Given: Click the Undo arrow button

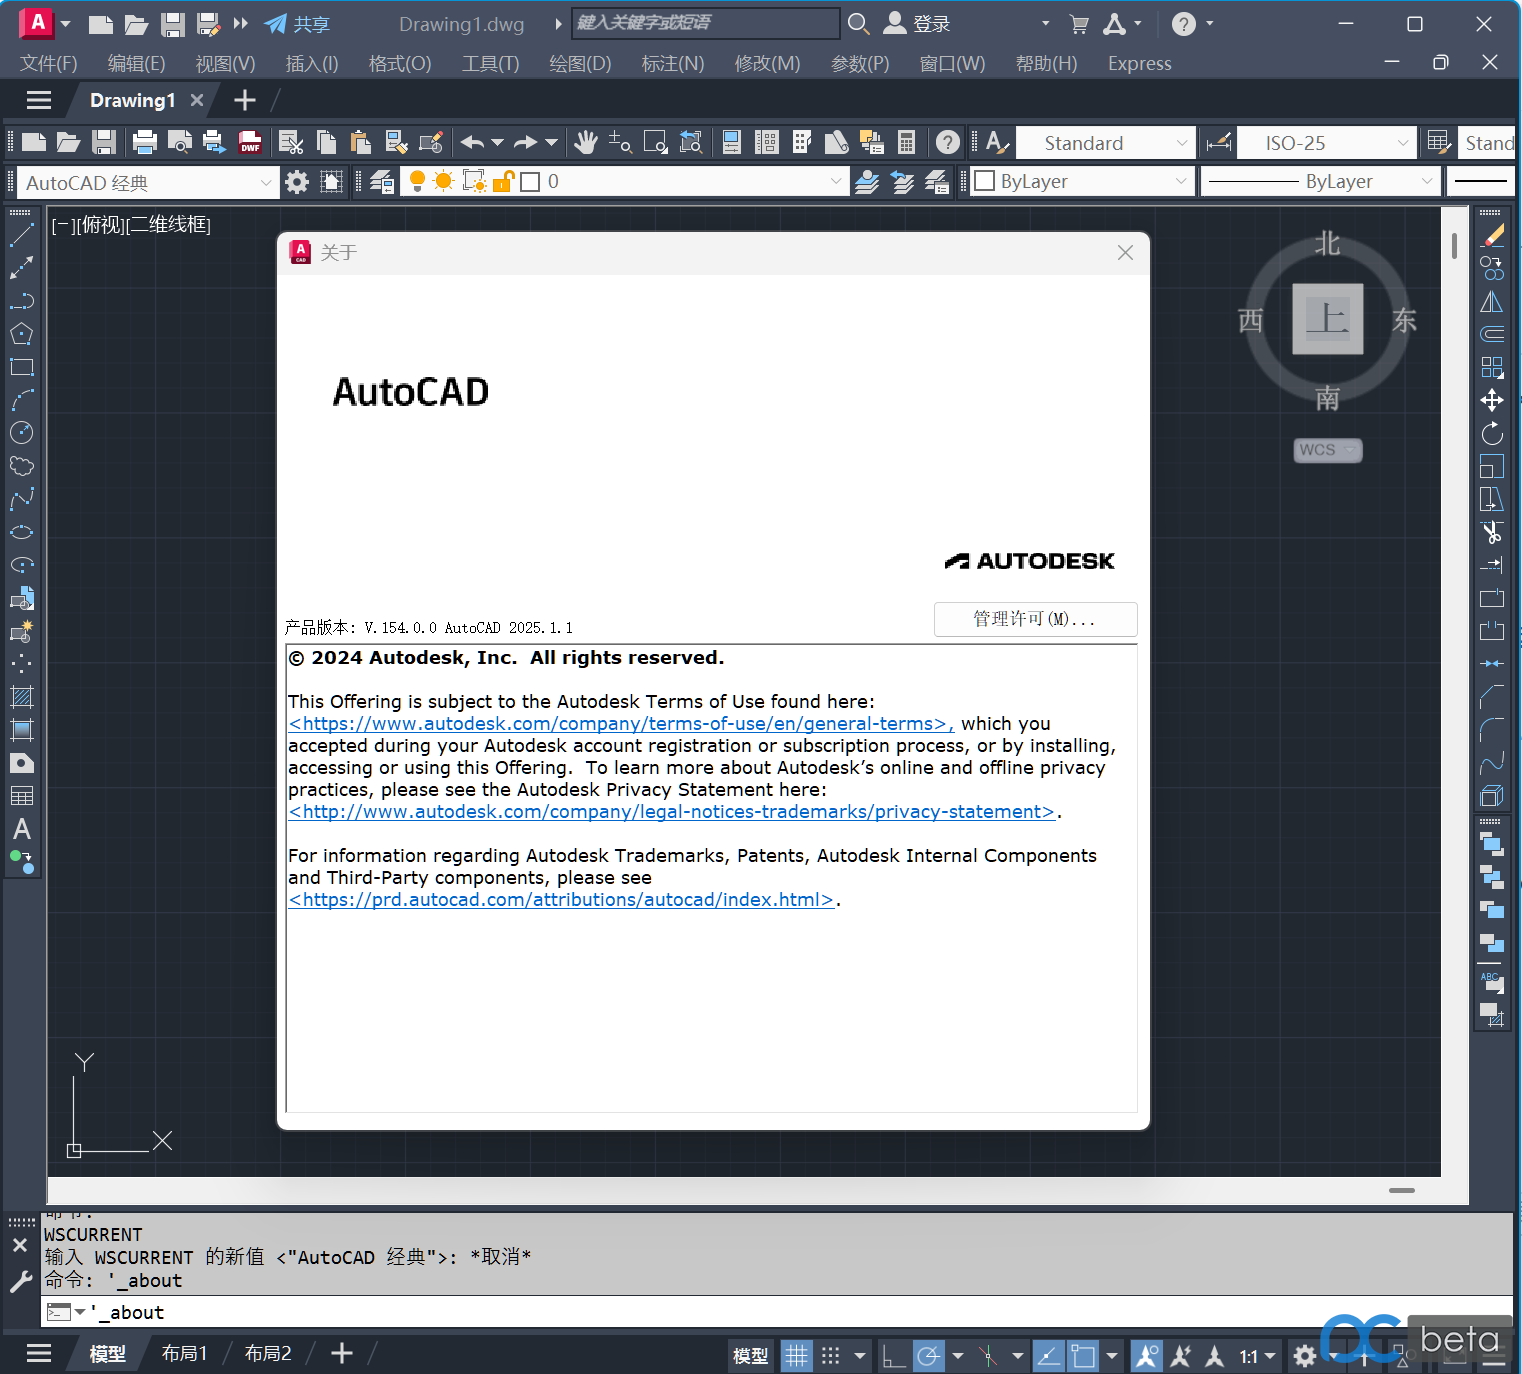Looking at the screenshot, I should [472, 142].
